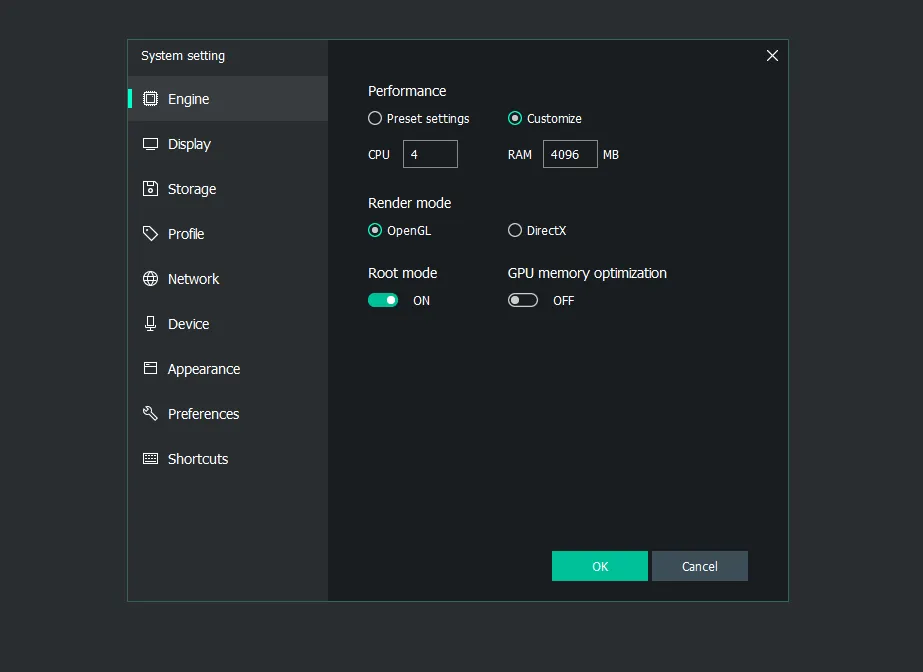Screen dimensions: 923x672
Task: Close the System setting dialog
Action: tap(772, 56)
